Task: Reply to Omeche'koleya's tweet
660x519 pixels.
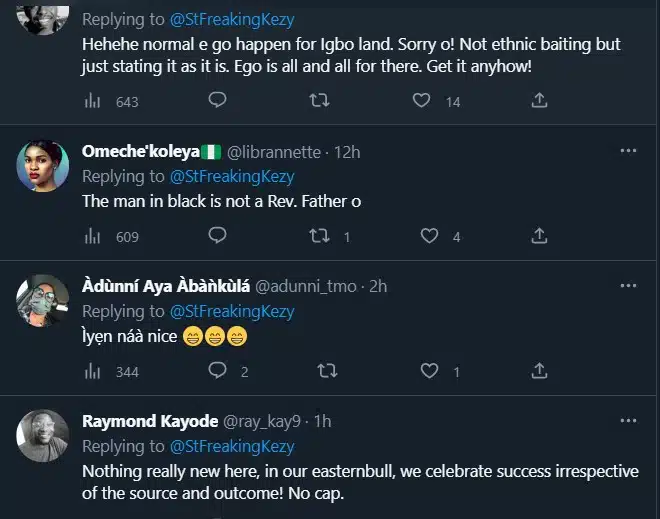Action: 217,236
